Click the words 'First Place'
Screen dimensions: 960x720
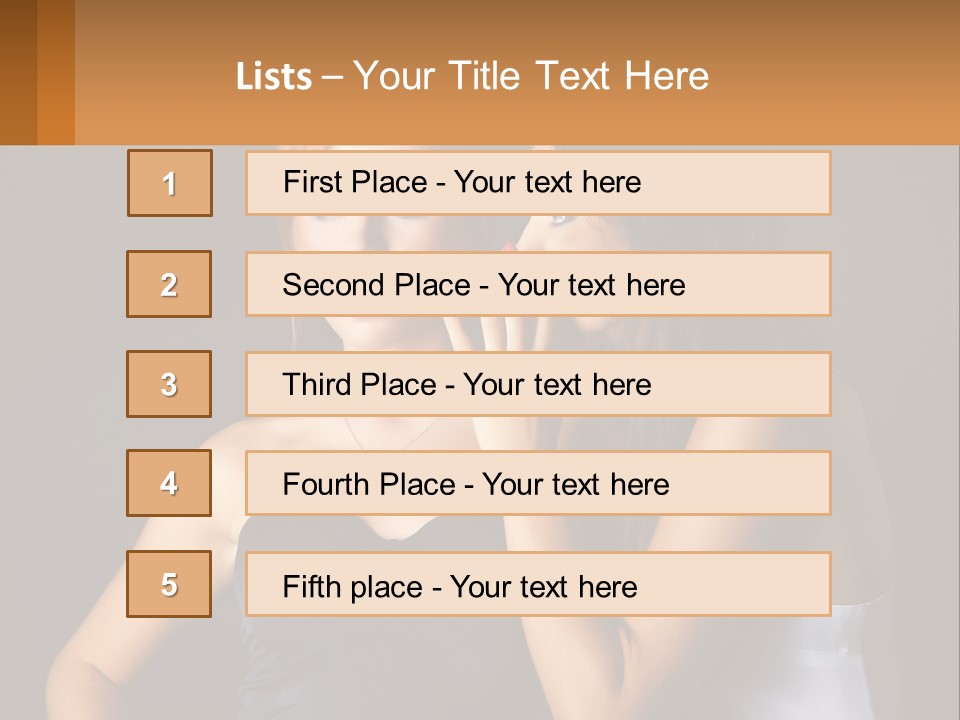(x=355, y=182)
